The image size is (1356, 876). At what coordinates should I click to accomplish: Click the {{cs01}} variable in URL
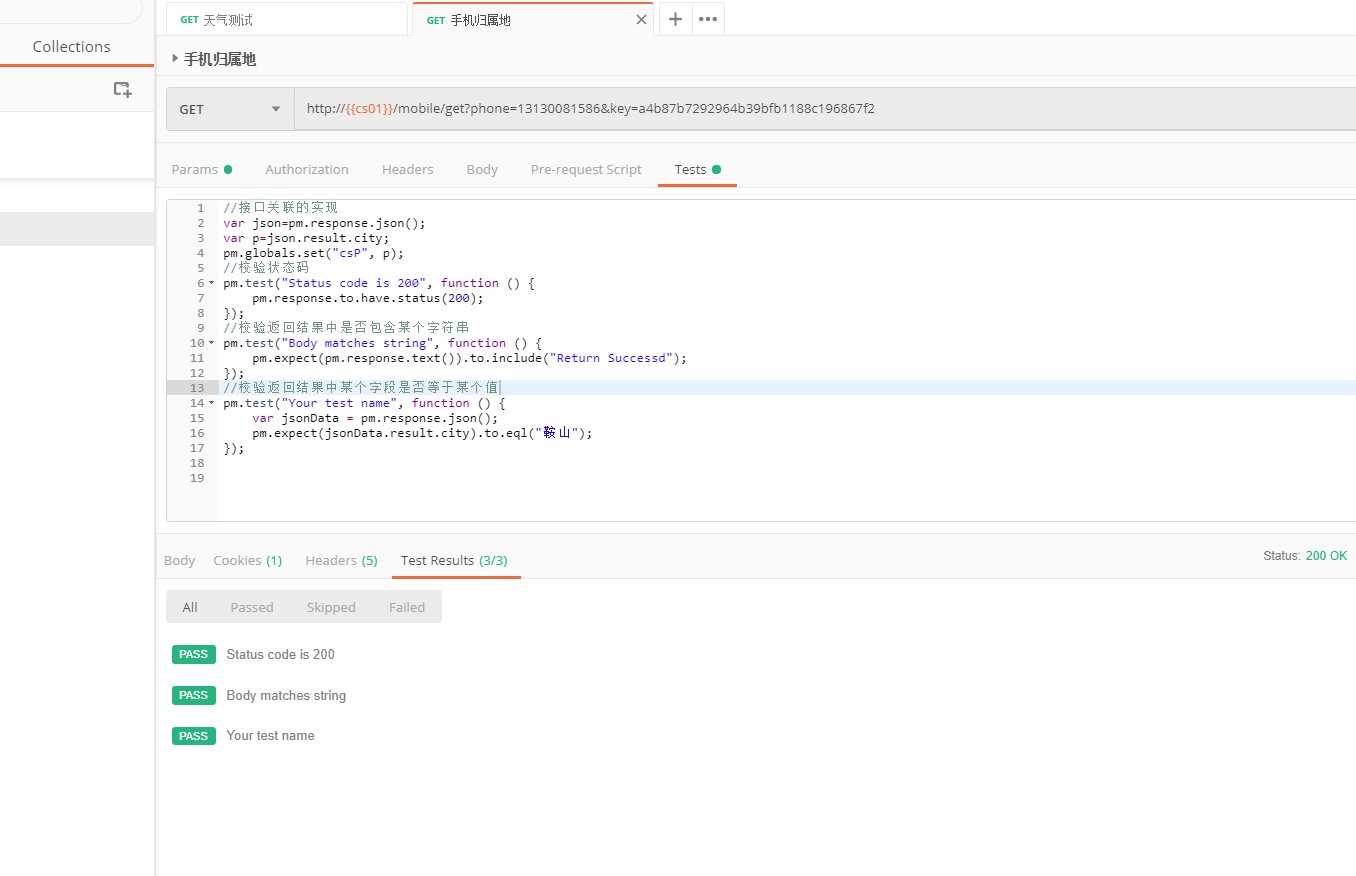pyautogui.click(x=369, y=109)
